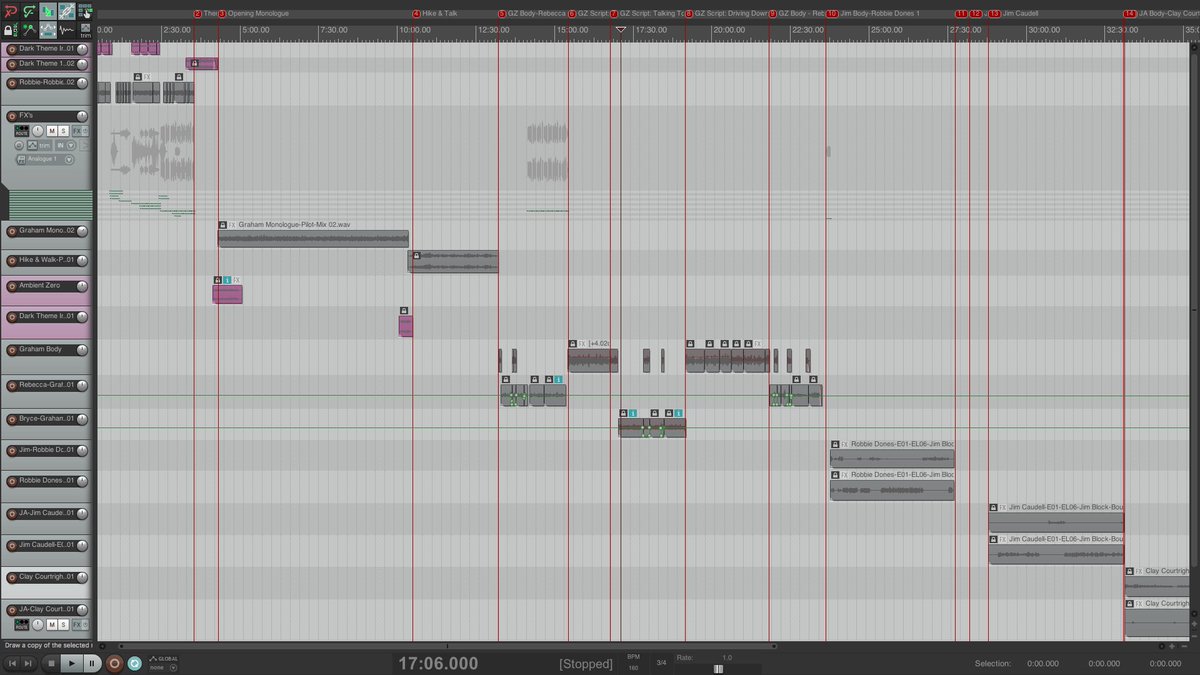Toggle the locking padlock toolbar icon
Viewport: 1200px width, 675px height.
pos(10,30)
